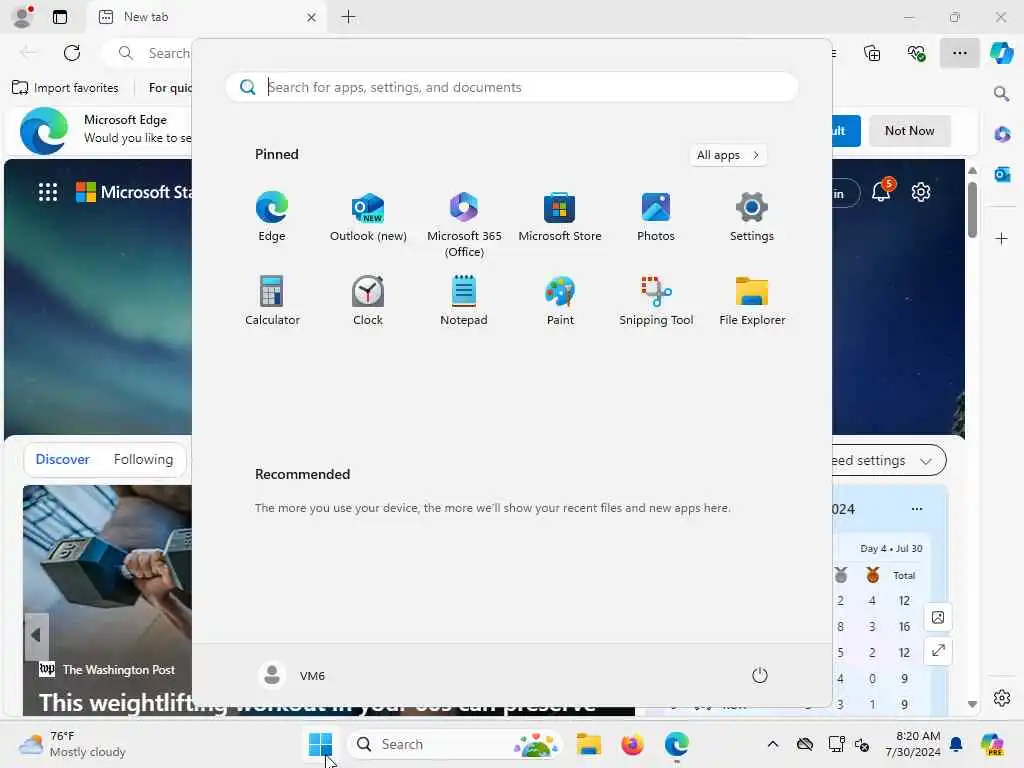Open Microsoft Store from Start menu
Screen dimensions: 1024x768
point(560,217)
